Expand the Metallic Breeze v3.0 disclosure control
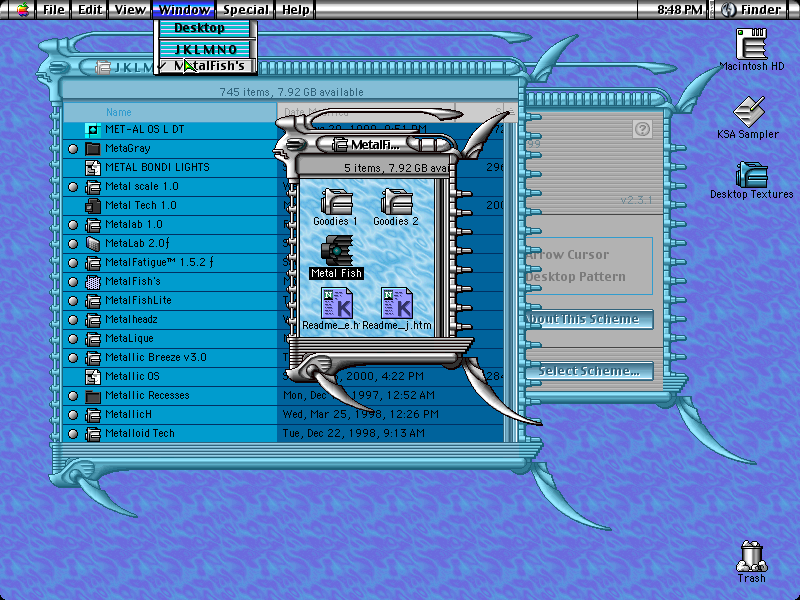This screenshot has width=800, height=600. pos(73,358)
